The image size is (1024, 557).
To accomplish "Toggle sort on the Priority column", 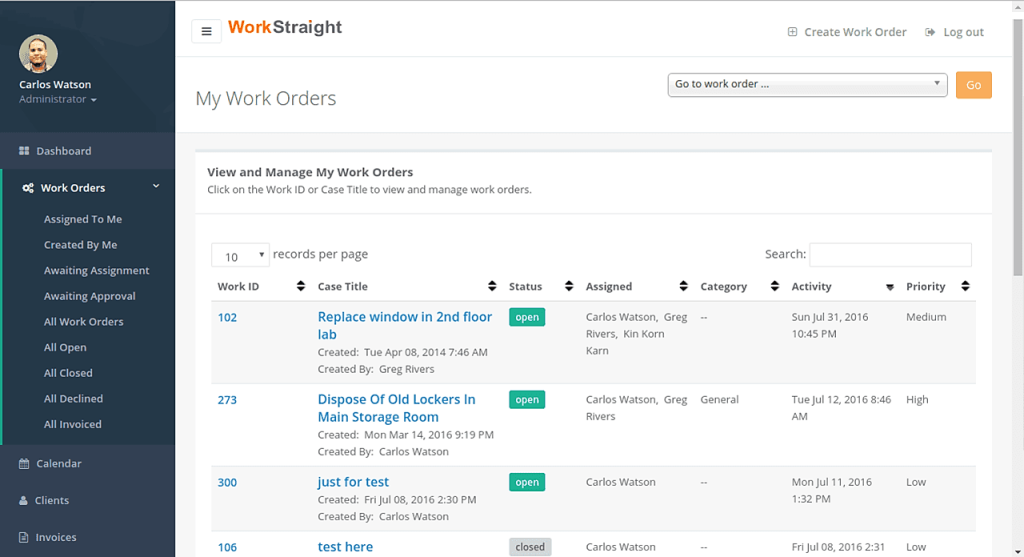I will [x=964, y=287].
